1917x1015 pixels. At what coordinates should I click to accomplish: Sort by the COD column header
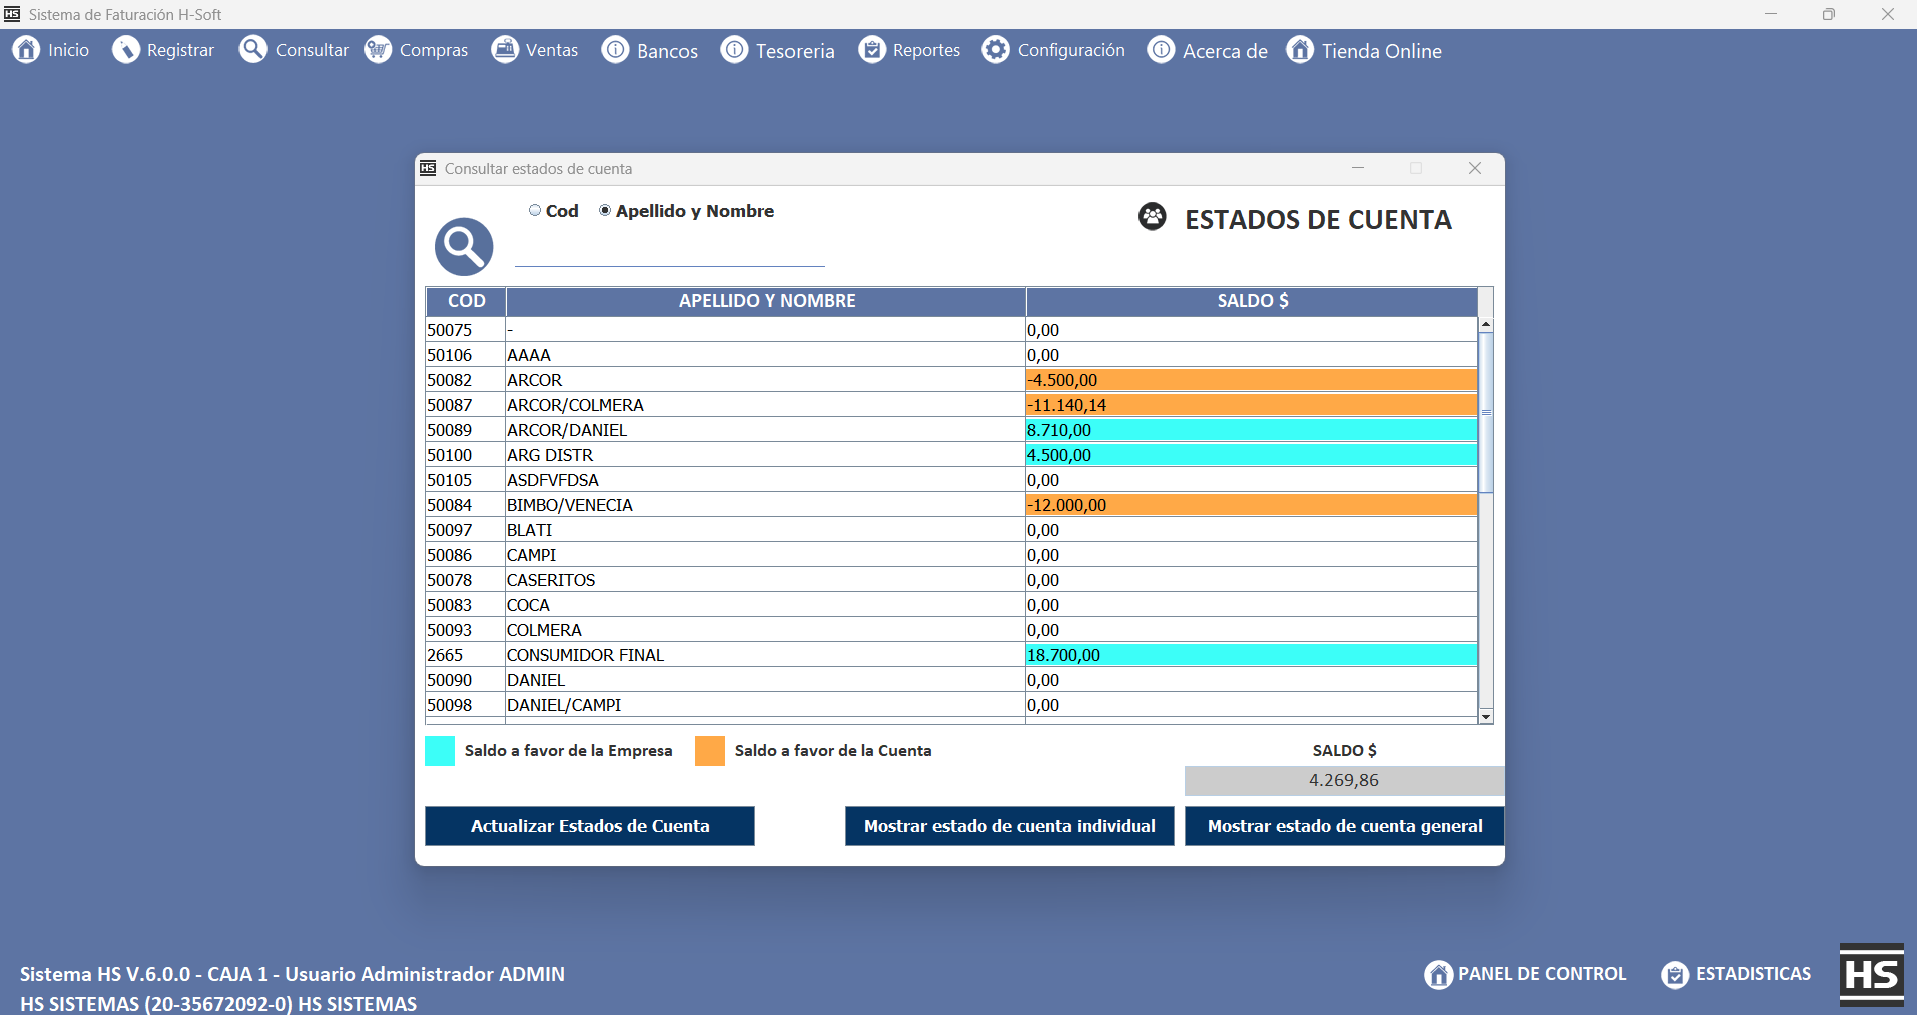tap(466, 301)
